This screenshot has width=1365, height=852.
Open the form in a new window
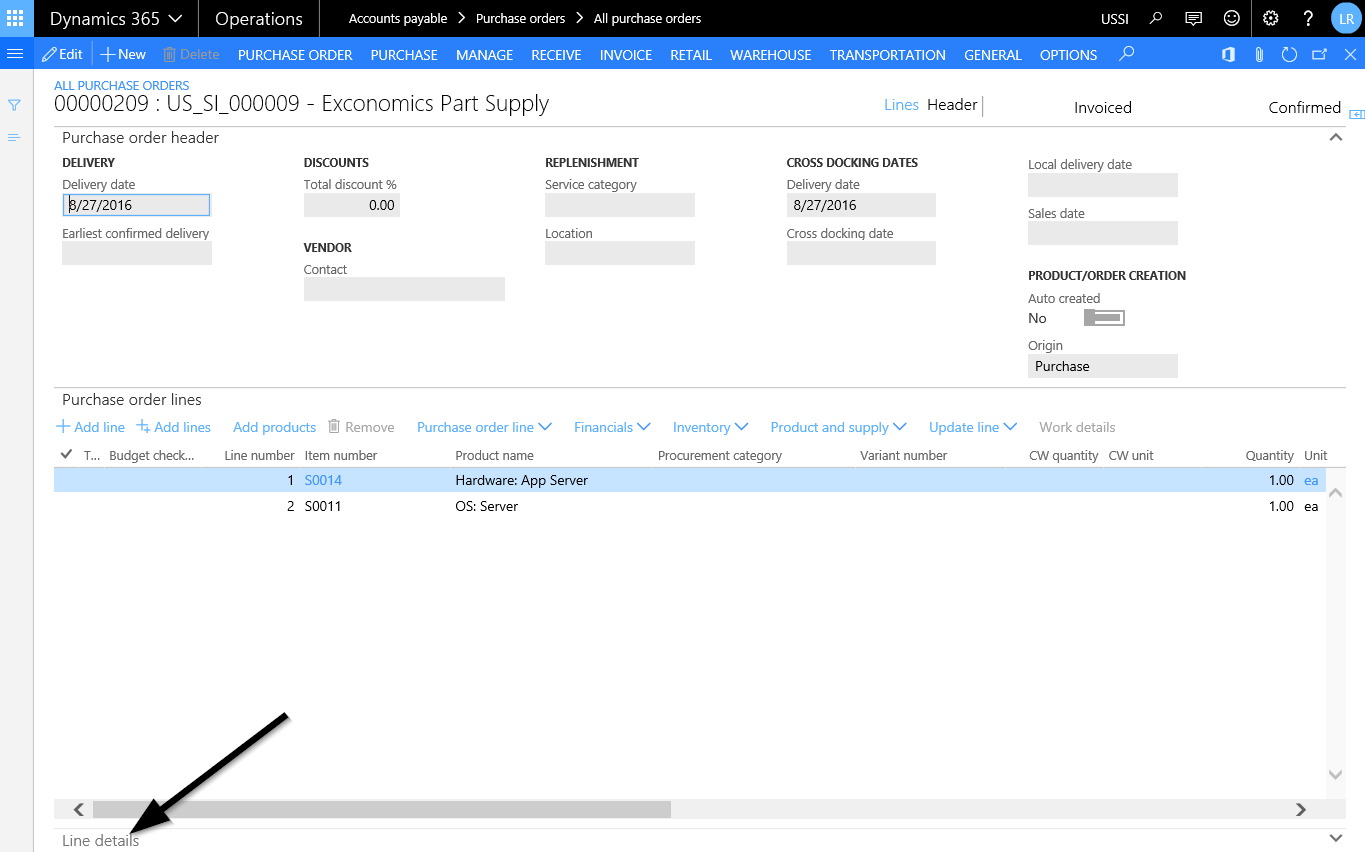point(1319,55)
